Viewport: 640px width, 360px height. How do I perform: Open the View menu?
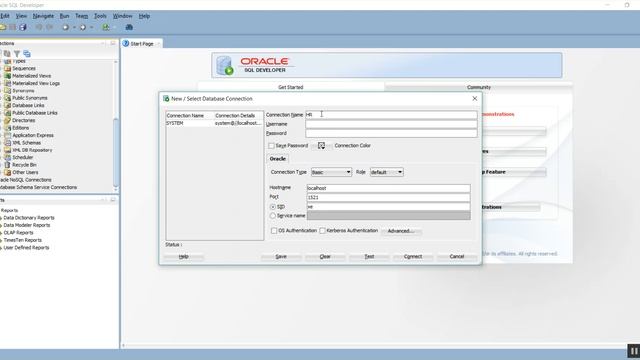21,16
